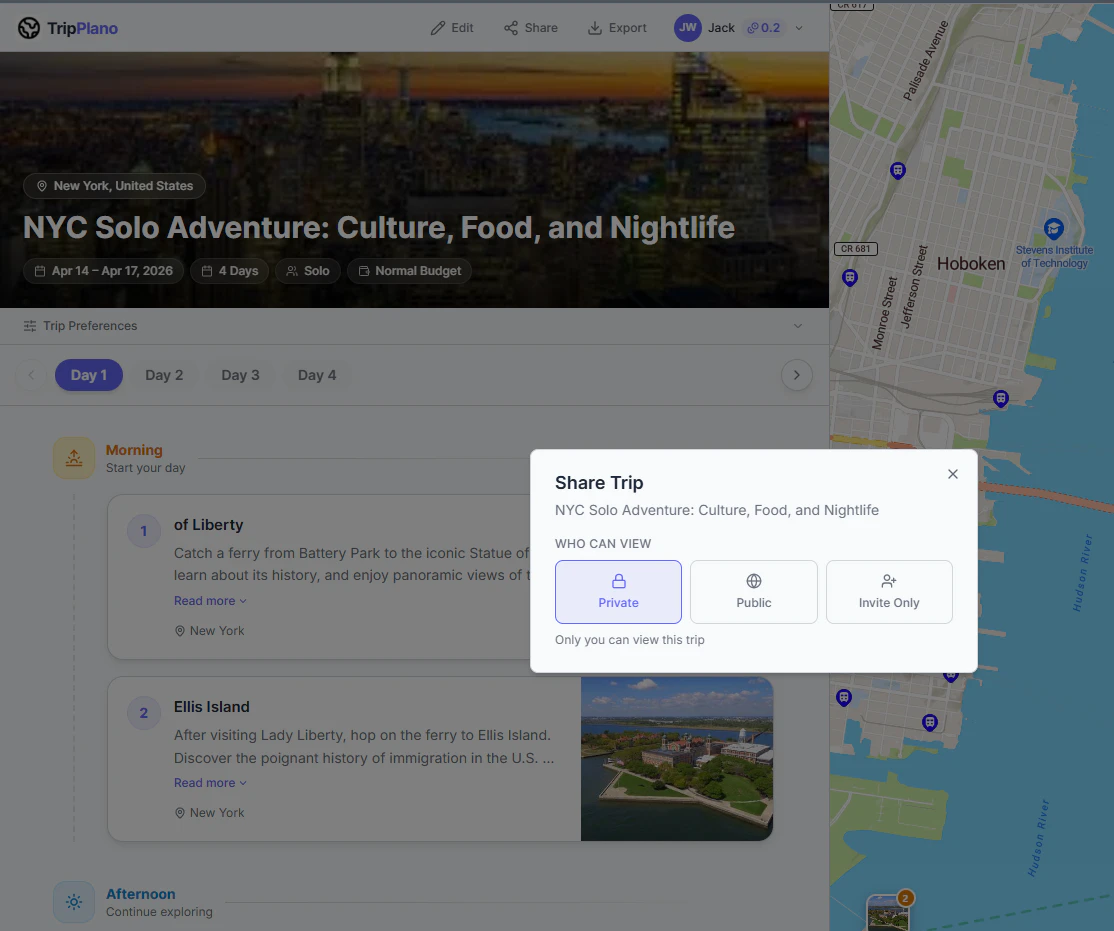Switch to the Day 4 tab

pyautogui.click(x=317, y=374)
